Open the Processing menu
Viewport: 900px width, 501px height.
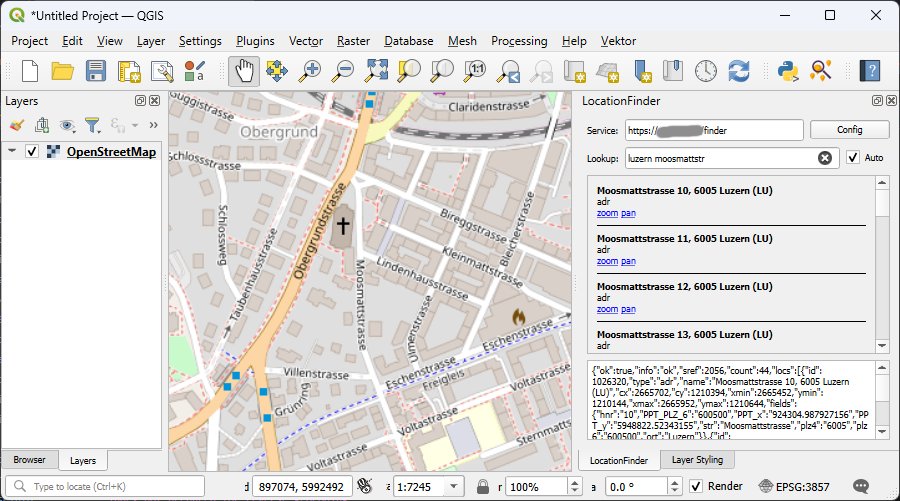[x=519, y=41]
